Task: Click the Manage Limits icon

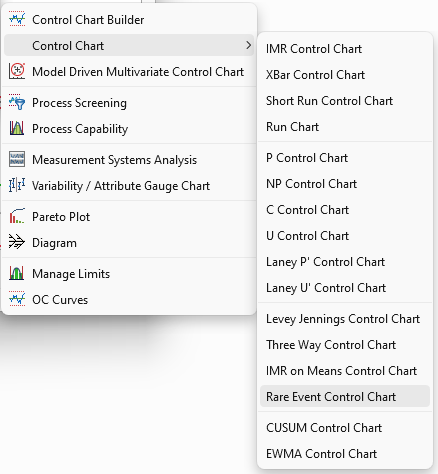Action: point(17,273)
